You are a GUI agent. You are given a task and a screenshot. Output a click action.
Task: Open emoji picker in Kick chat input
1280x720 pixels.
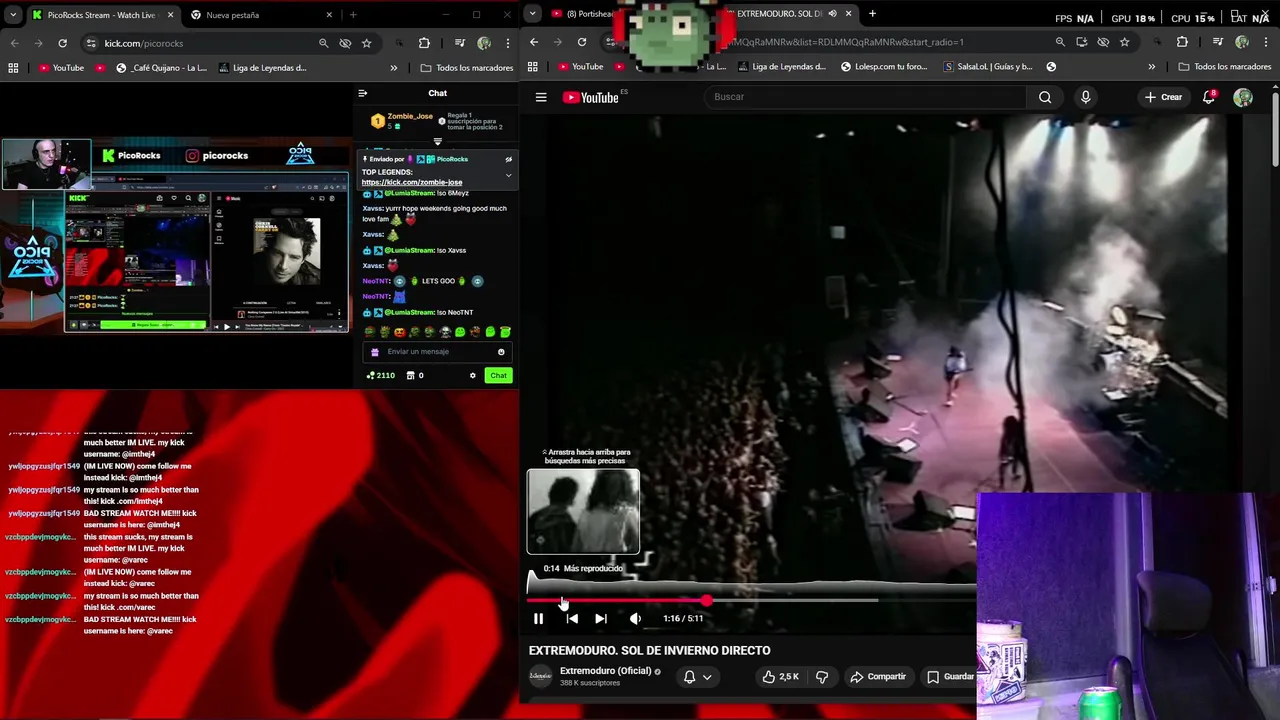(501, 352)
